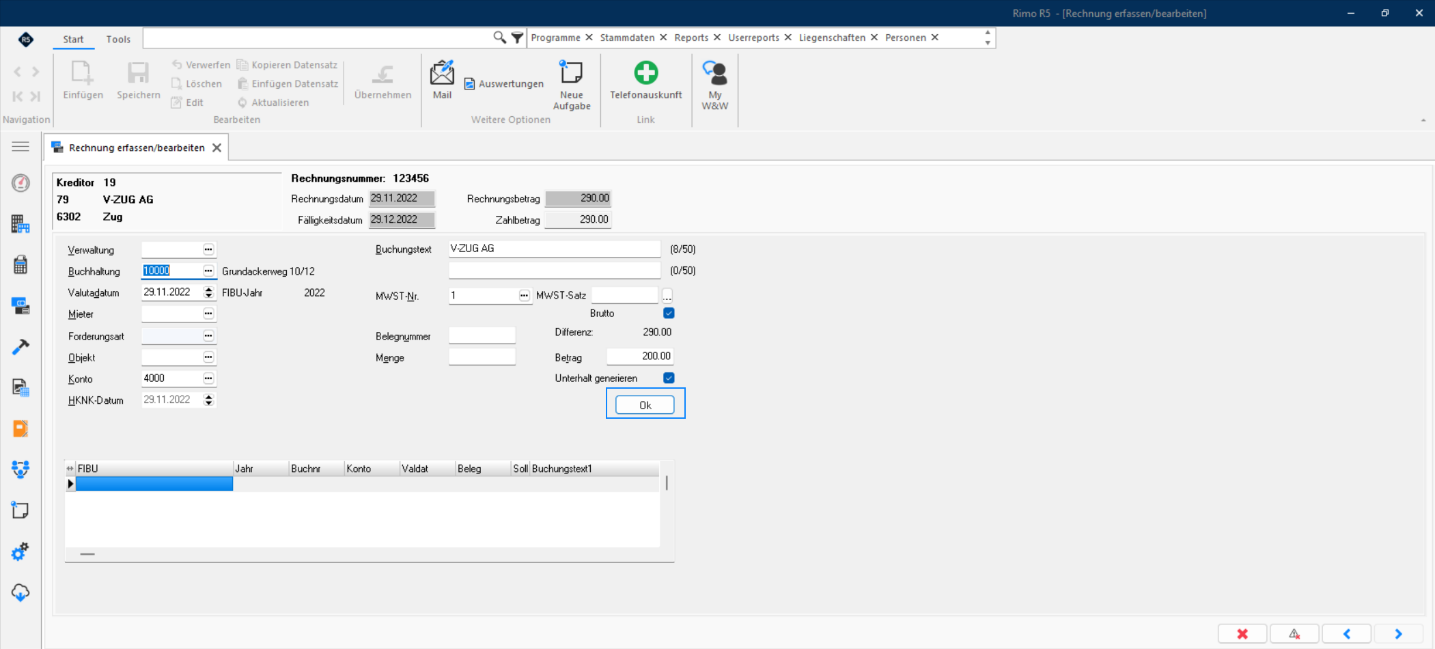Image resolution: width=1435 pixels, height=649 pixels.
Task: Open the hammer maintenance sidebar icon
Action: 20,347
